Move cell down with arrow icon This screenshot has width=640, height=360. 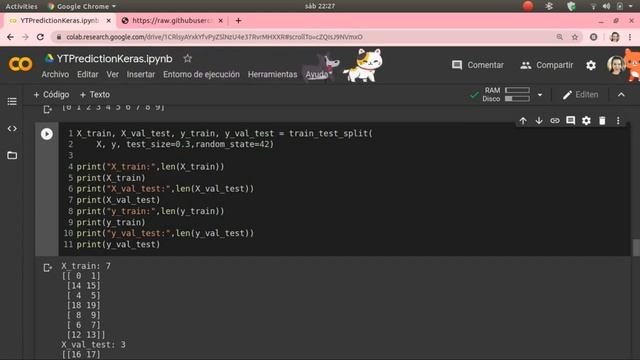tap(539, 120)
